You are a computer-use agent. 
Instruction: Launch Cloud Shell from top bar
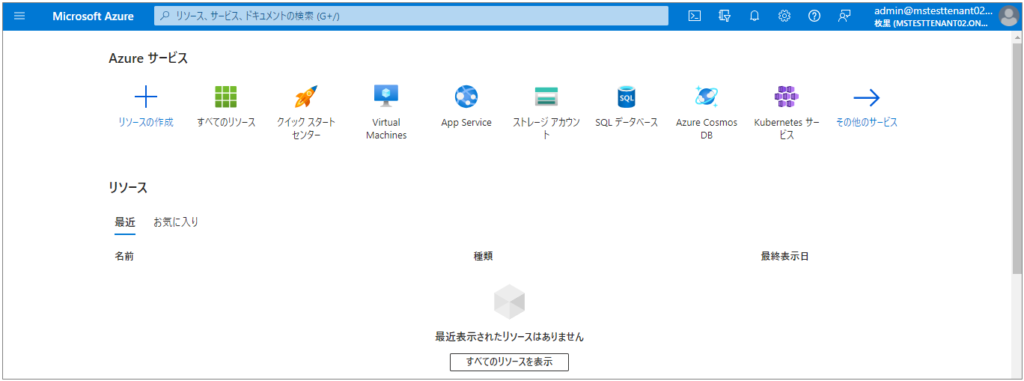(x=695, y=16)
